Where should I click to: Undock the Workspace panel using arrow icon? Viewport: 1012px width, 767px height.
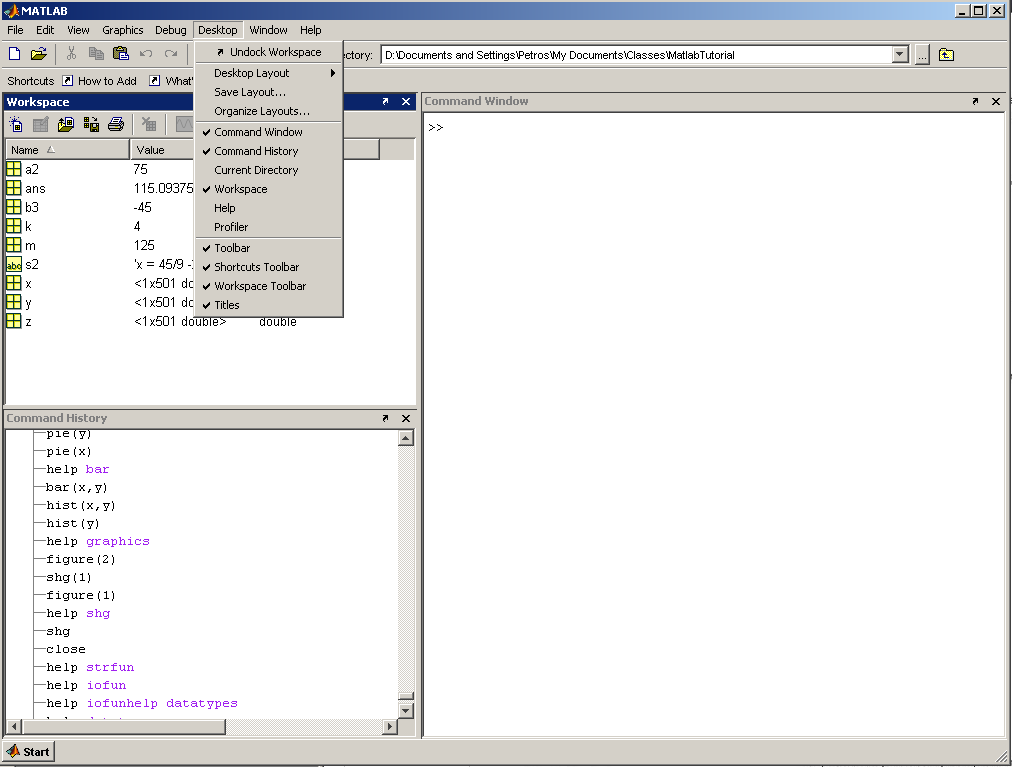[385, 101]
